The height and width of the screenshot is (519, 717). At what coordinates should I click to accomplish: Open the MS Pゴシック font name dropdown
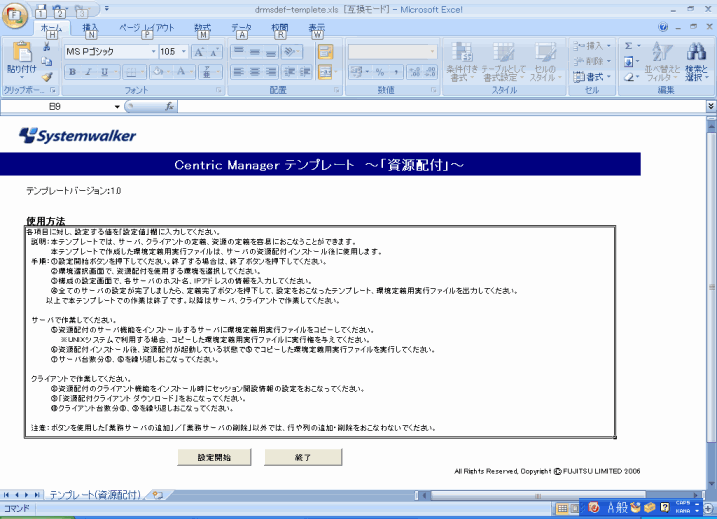(154, 52)
